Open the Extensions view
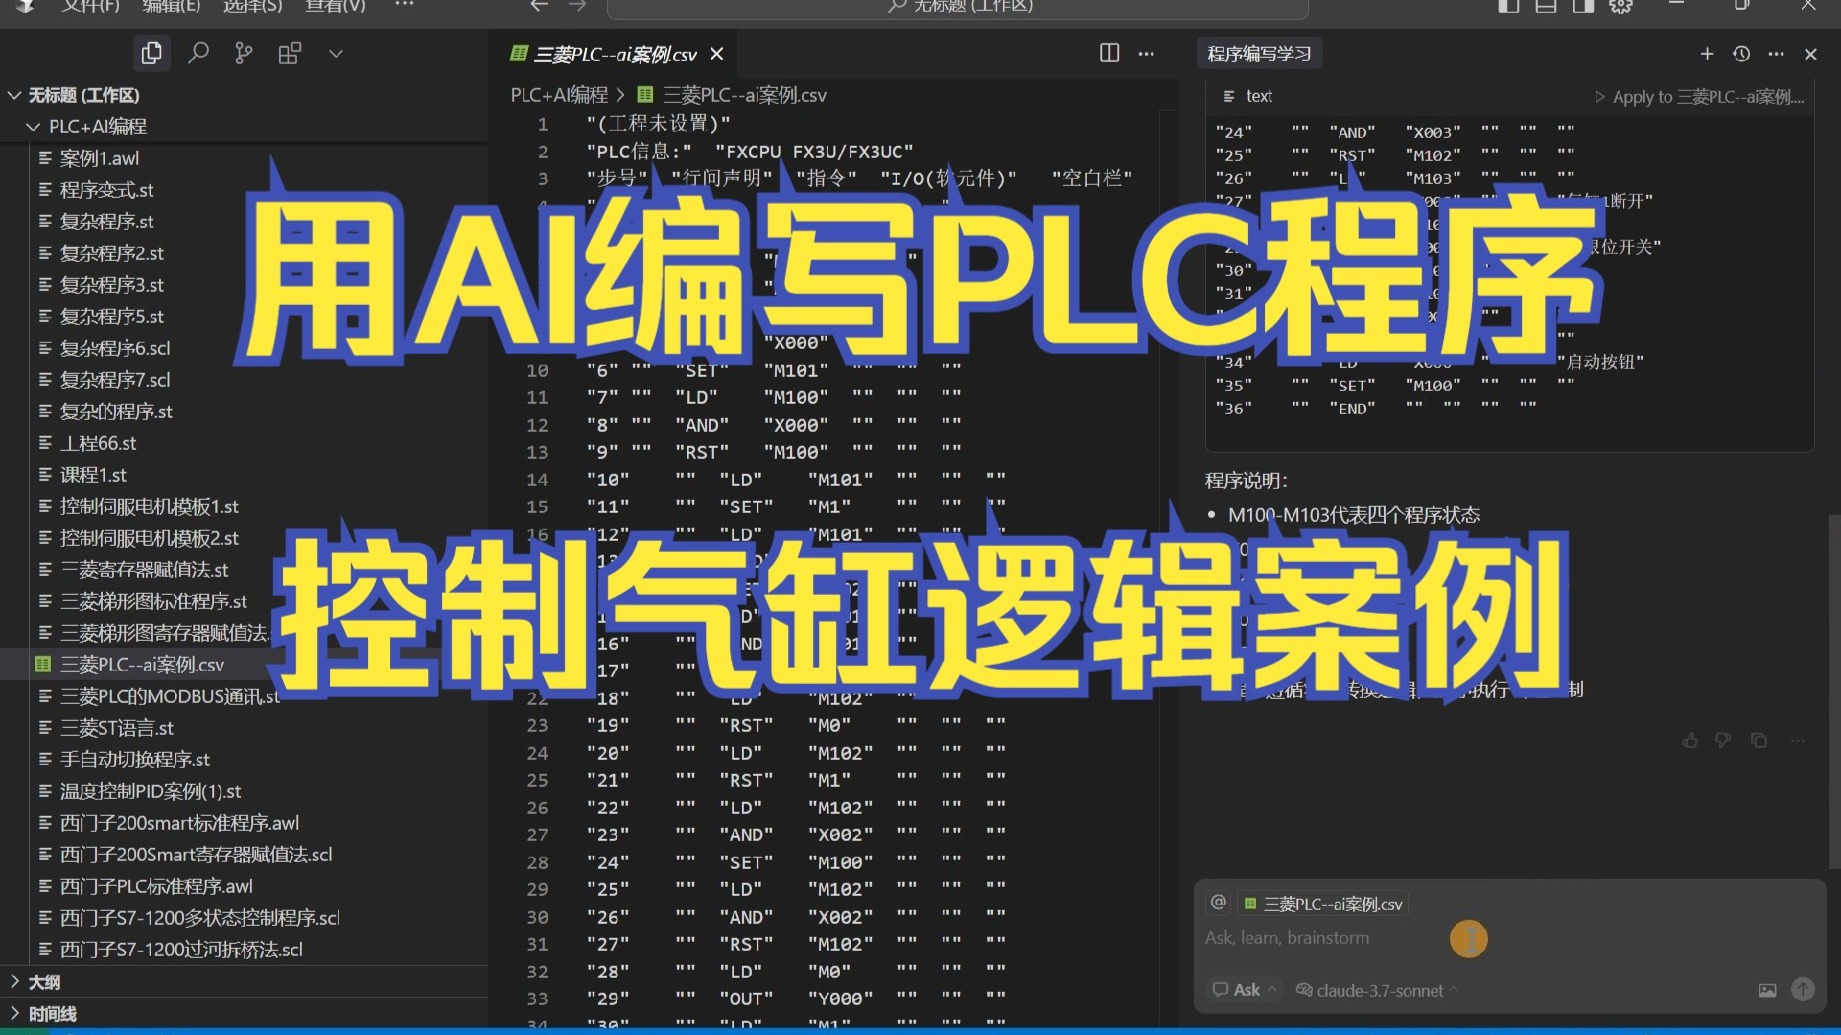The width and height of the screenshot is (1841, 1035). click(x=289, y=53)
